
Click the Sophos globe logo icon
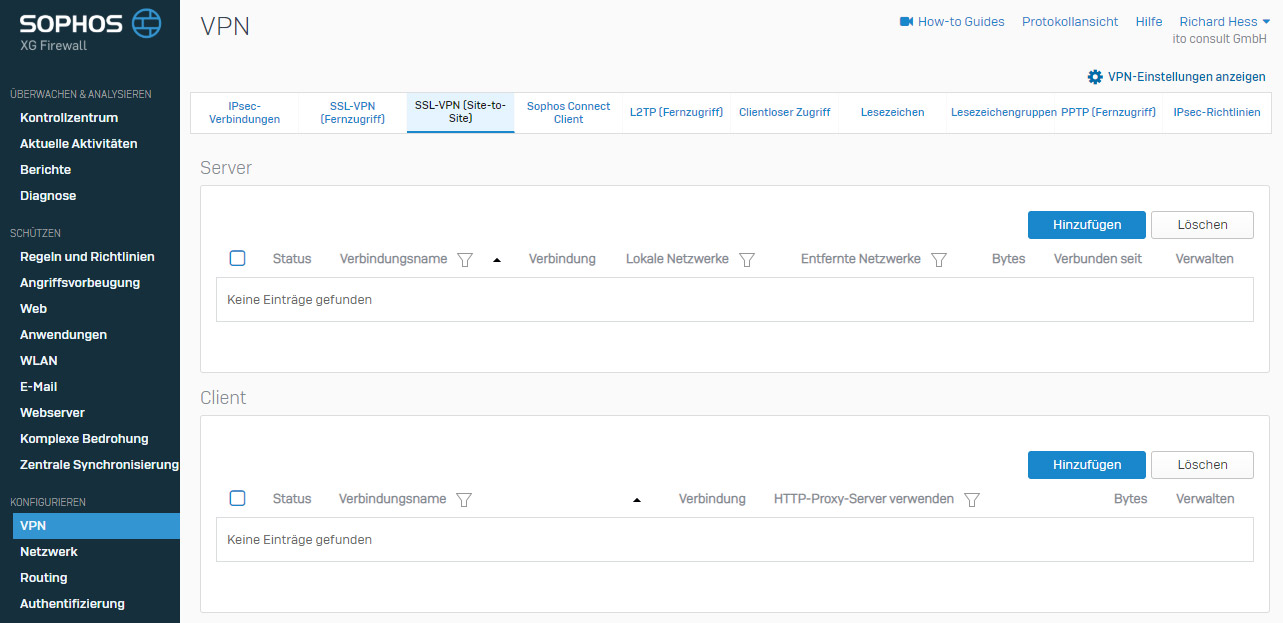point(146,23)
